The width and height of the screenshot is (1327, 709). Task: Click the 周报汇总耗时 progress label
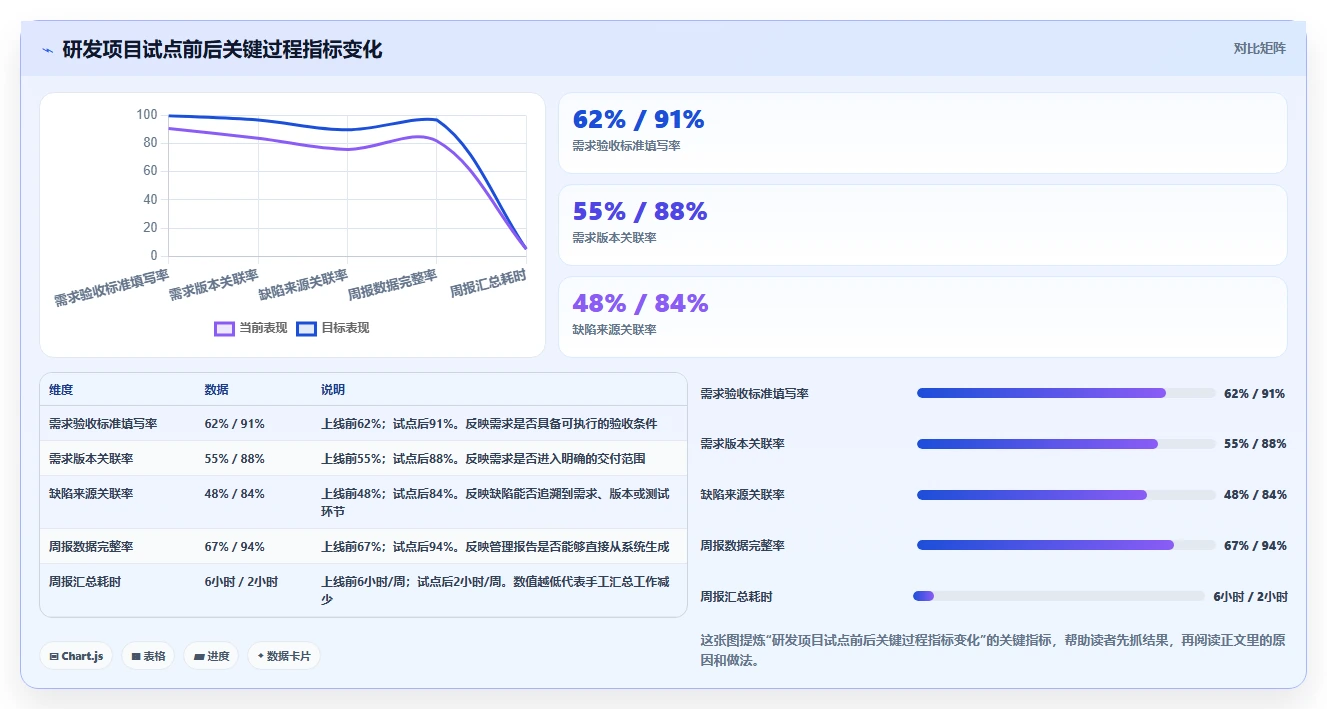736,597
